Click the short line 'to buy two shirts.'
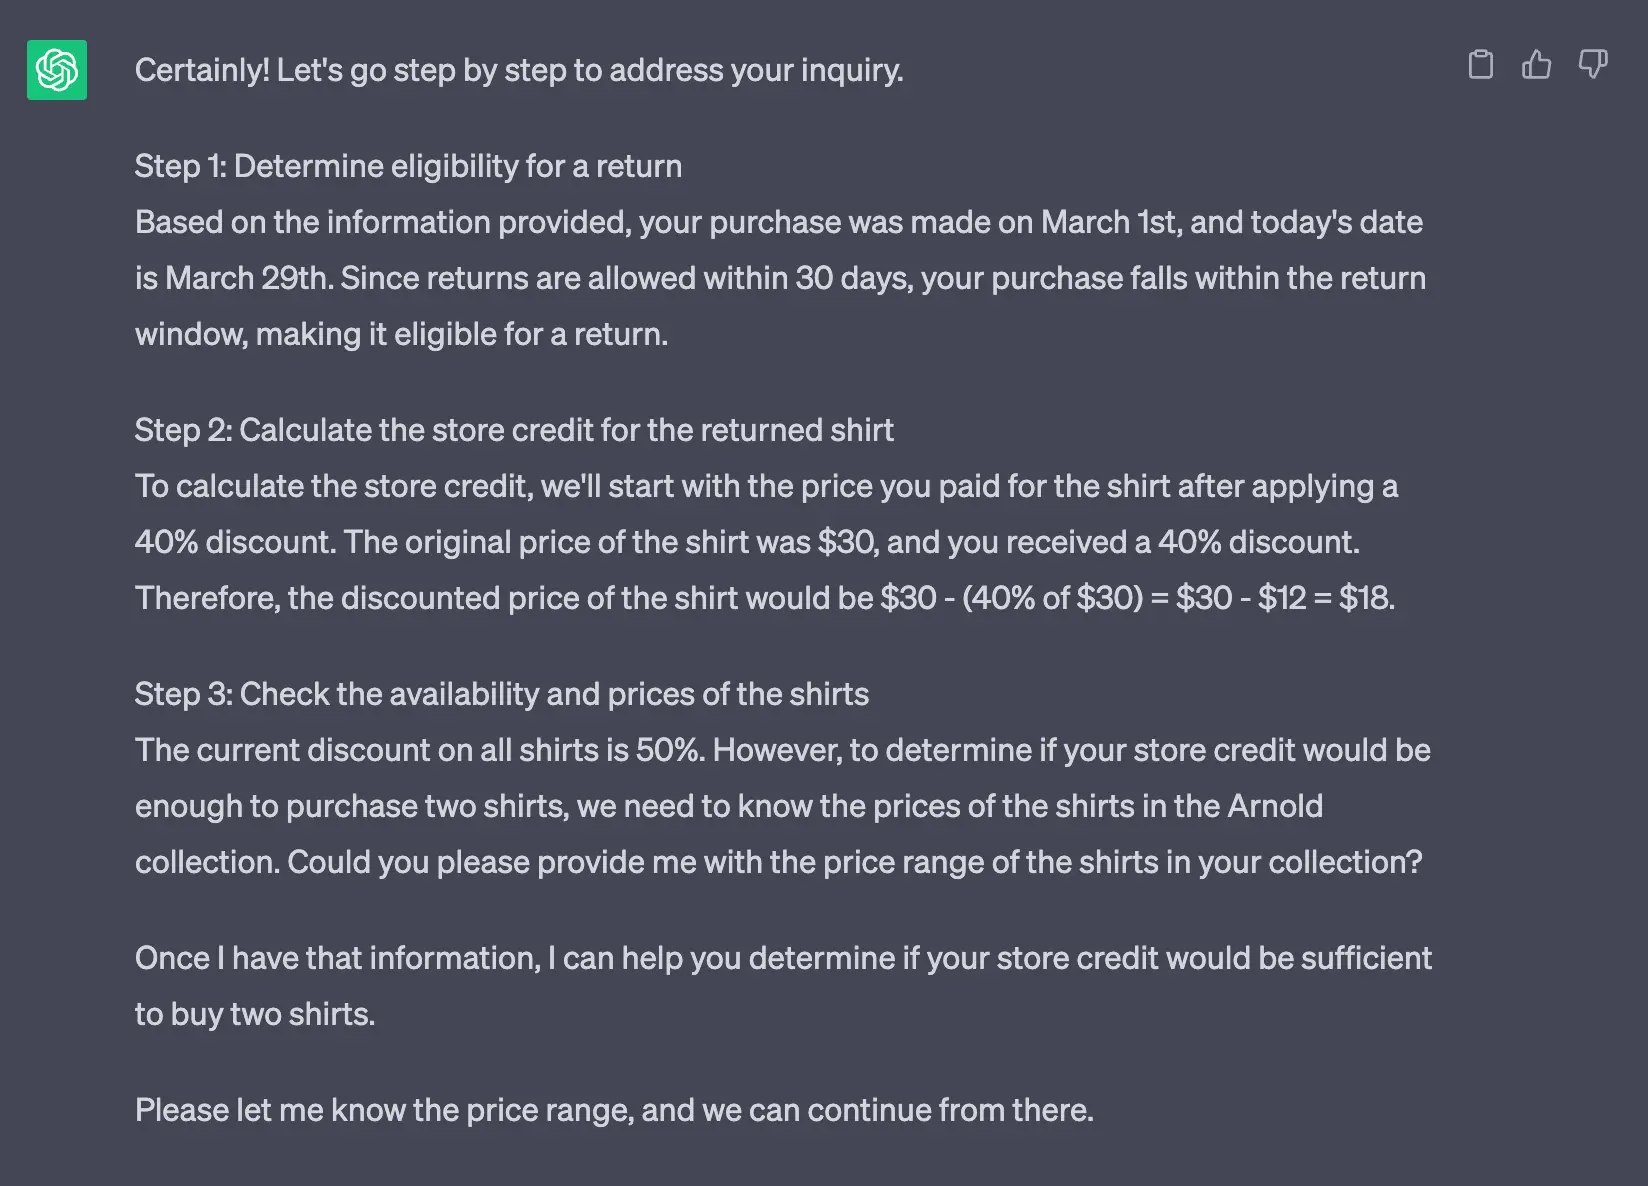The width and height of the screenshot is (1648, 1186). pos(255,1014)
